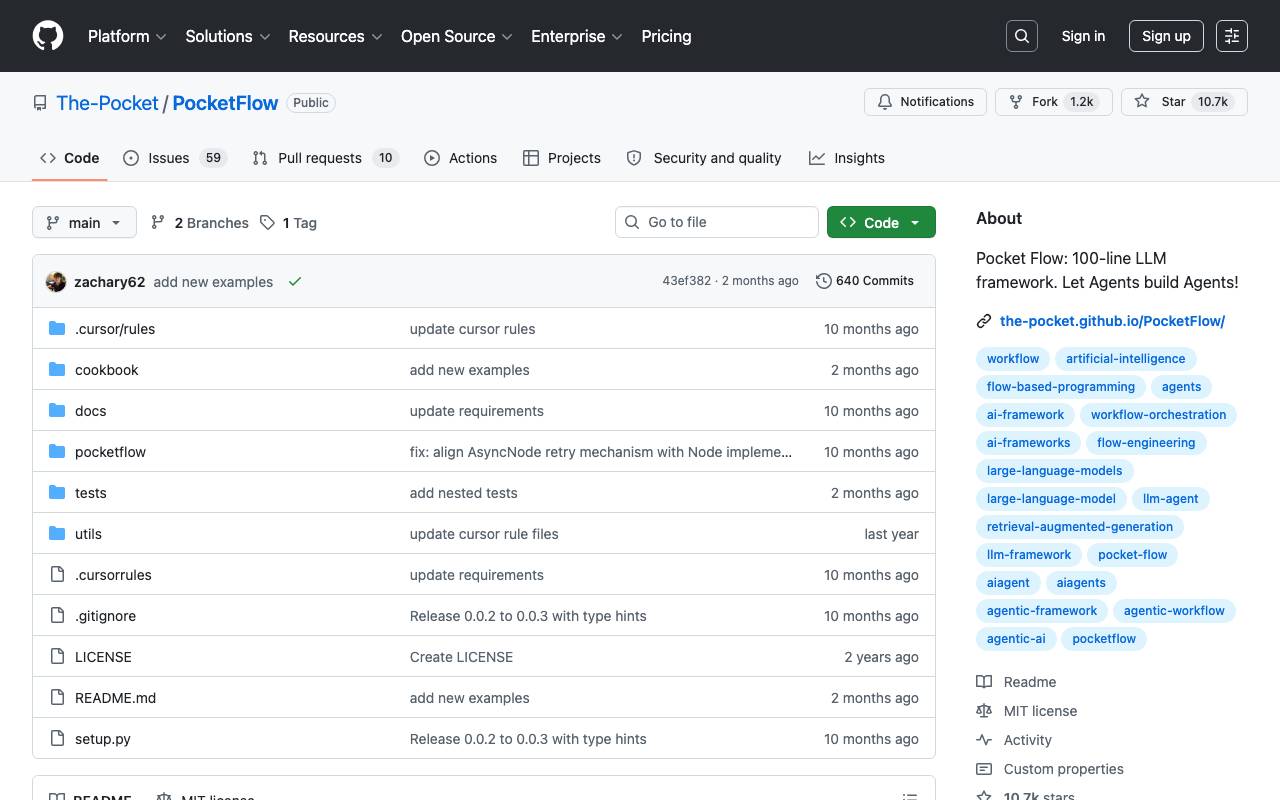Open the green Code dropdown button

tap(881, 222)
